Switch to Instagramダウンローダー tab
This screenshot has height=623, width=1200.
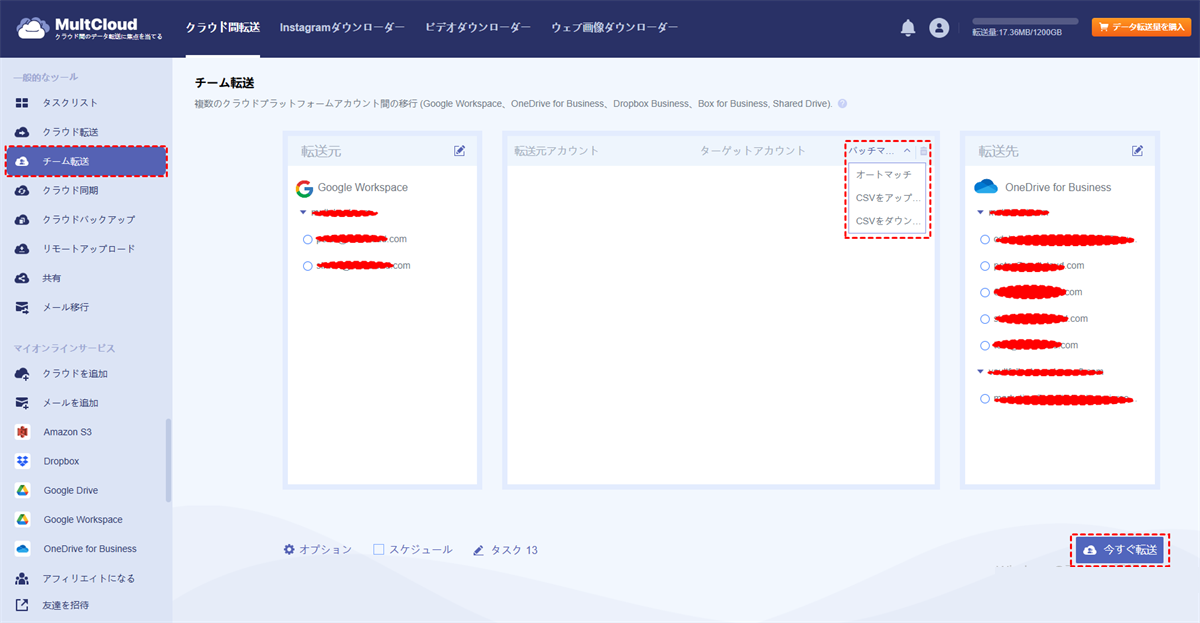(342, 28)
